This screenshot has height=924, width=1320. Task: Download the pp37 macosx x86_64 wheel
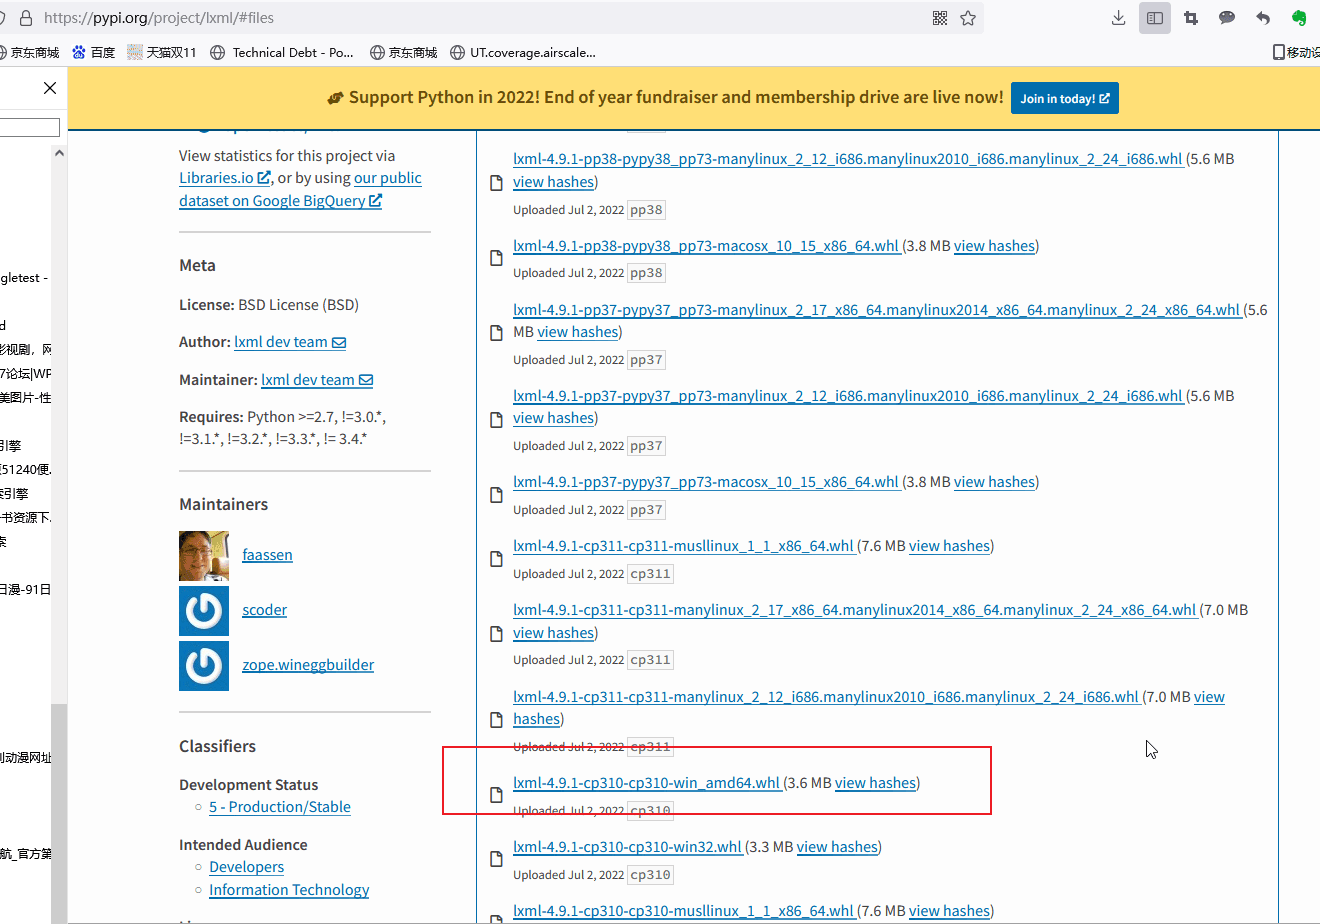[x=707, y=482]
